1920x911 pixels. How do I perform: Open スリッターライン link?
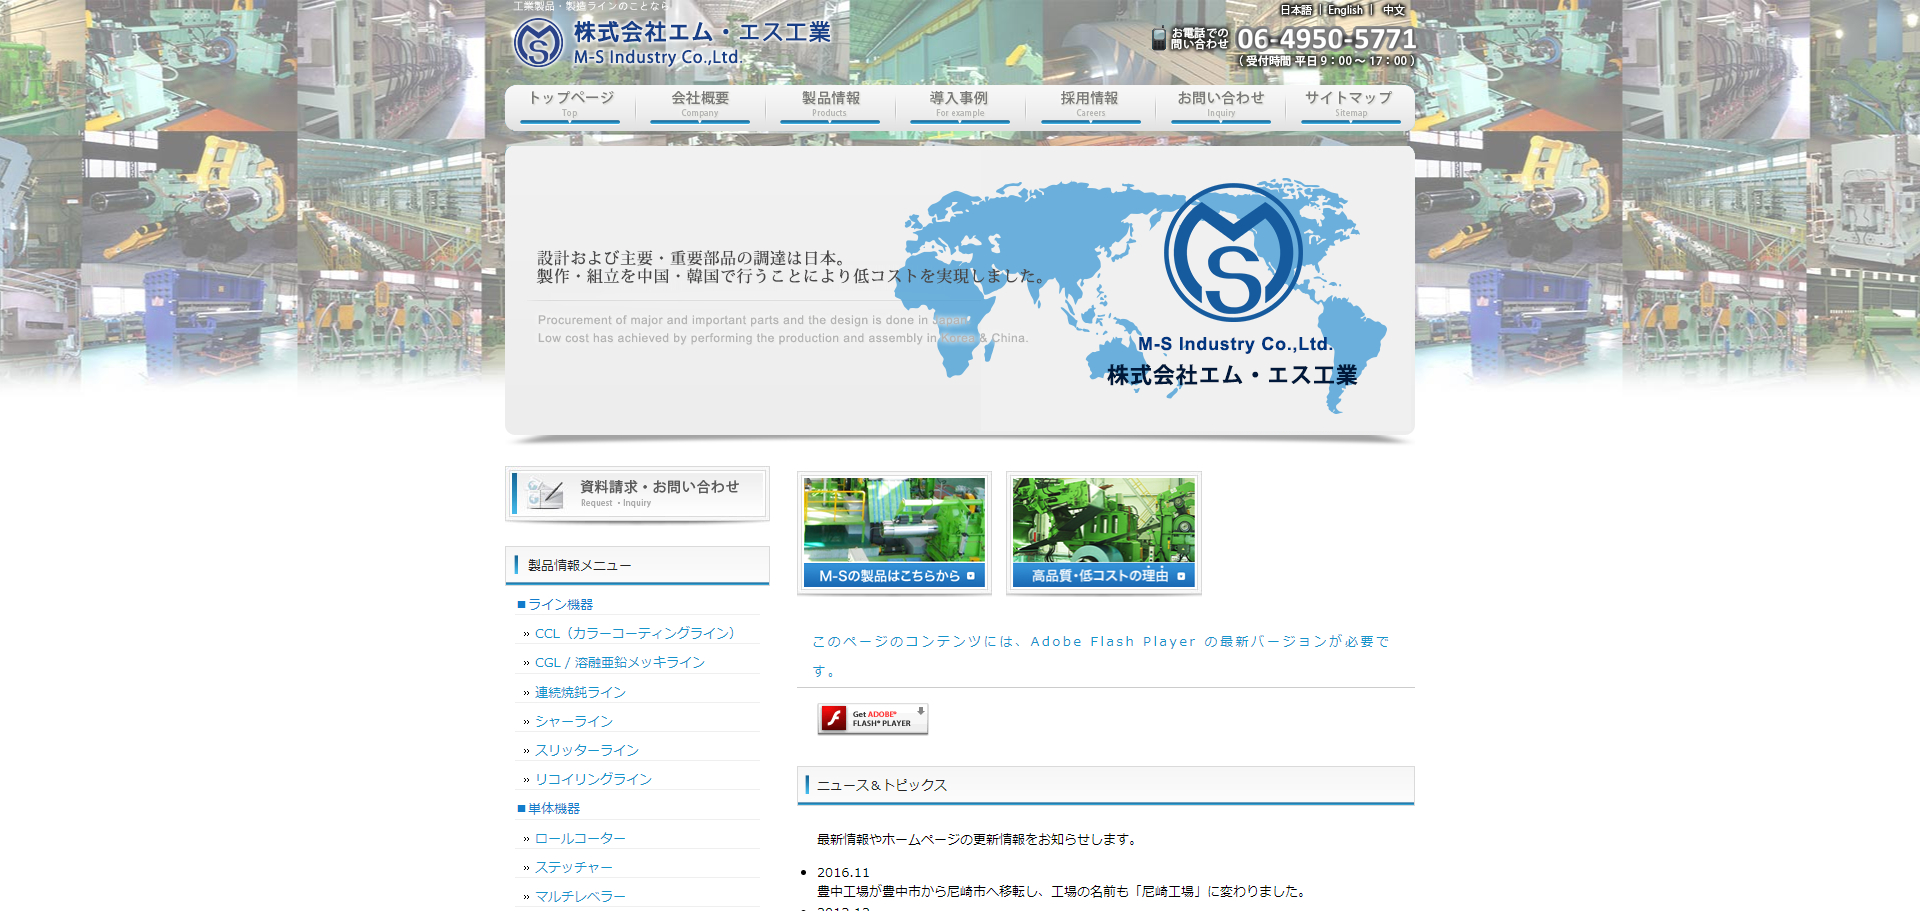pyautogui.click(x=587, y=750)
